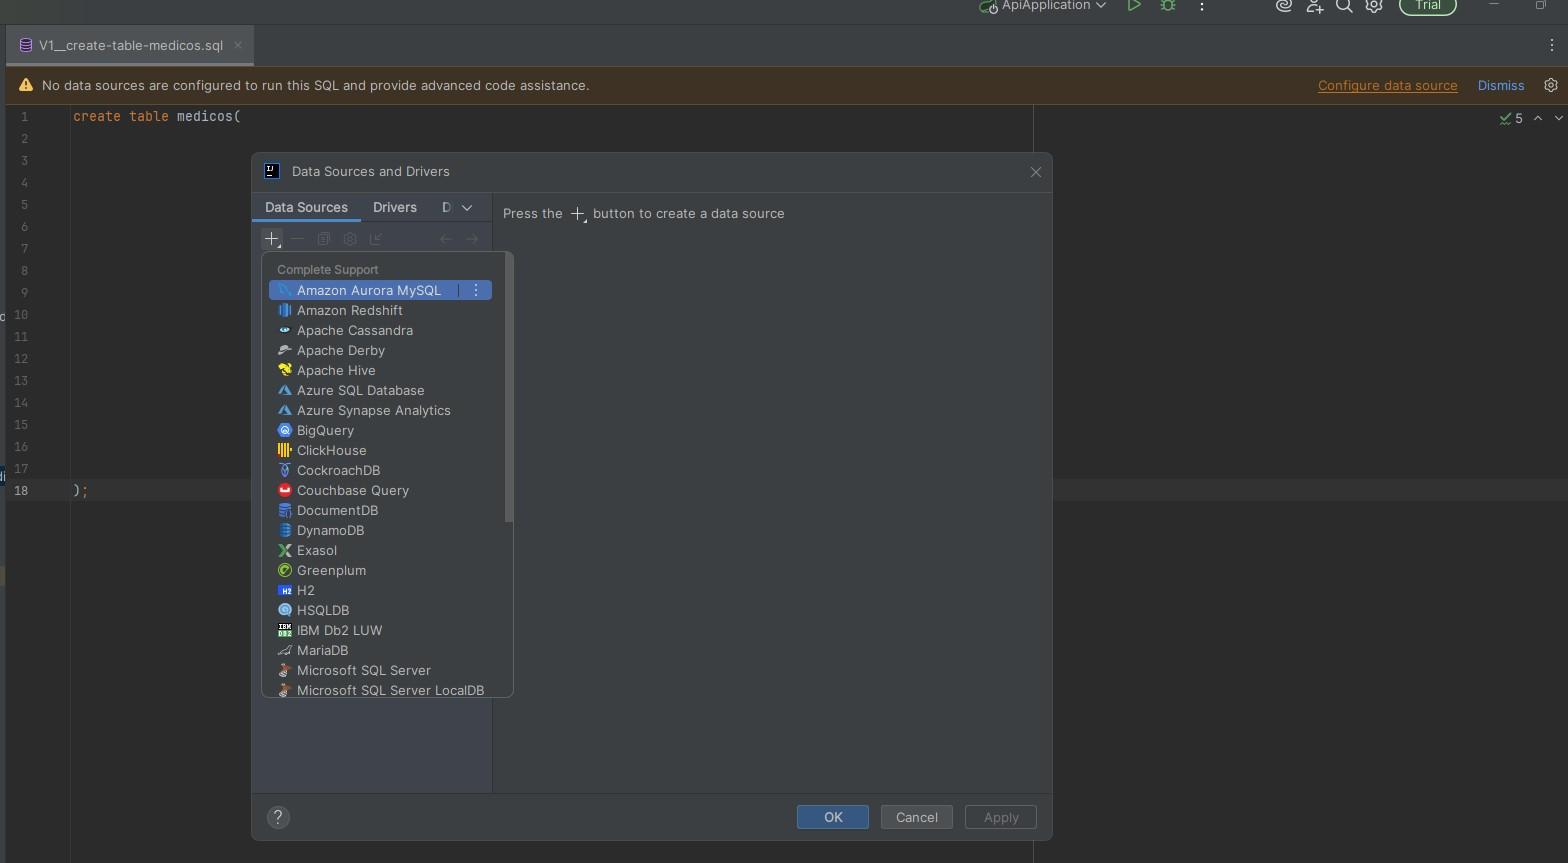The image size is (1568, 863).
Task: Click the code line 'create table medicos('
Action: 157,116
